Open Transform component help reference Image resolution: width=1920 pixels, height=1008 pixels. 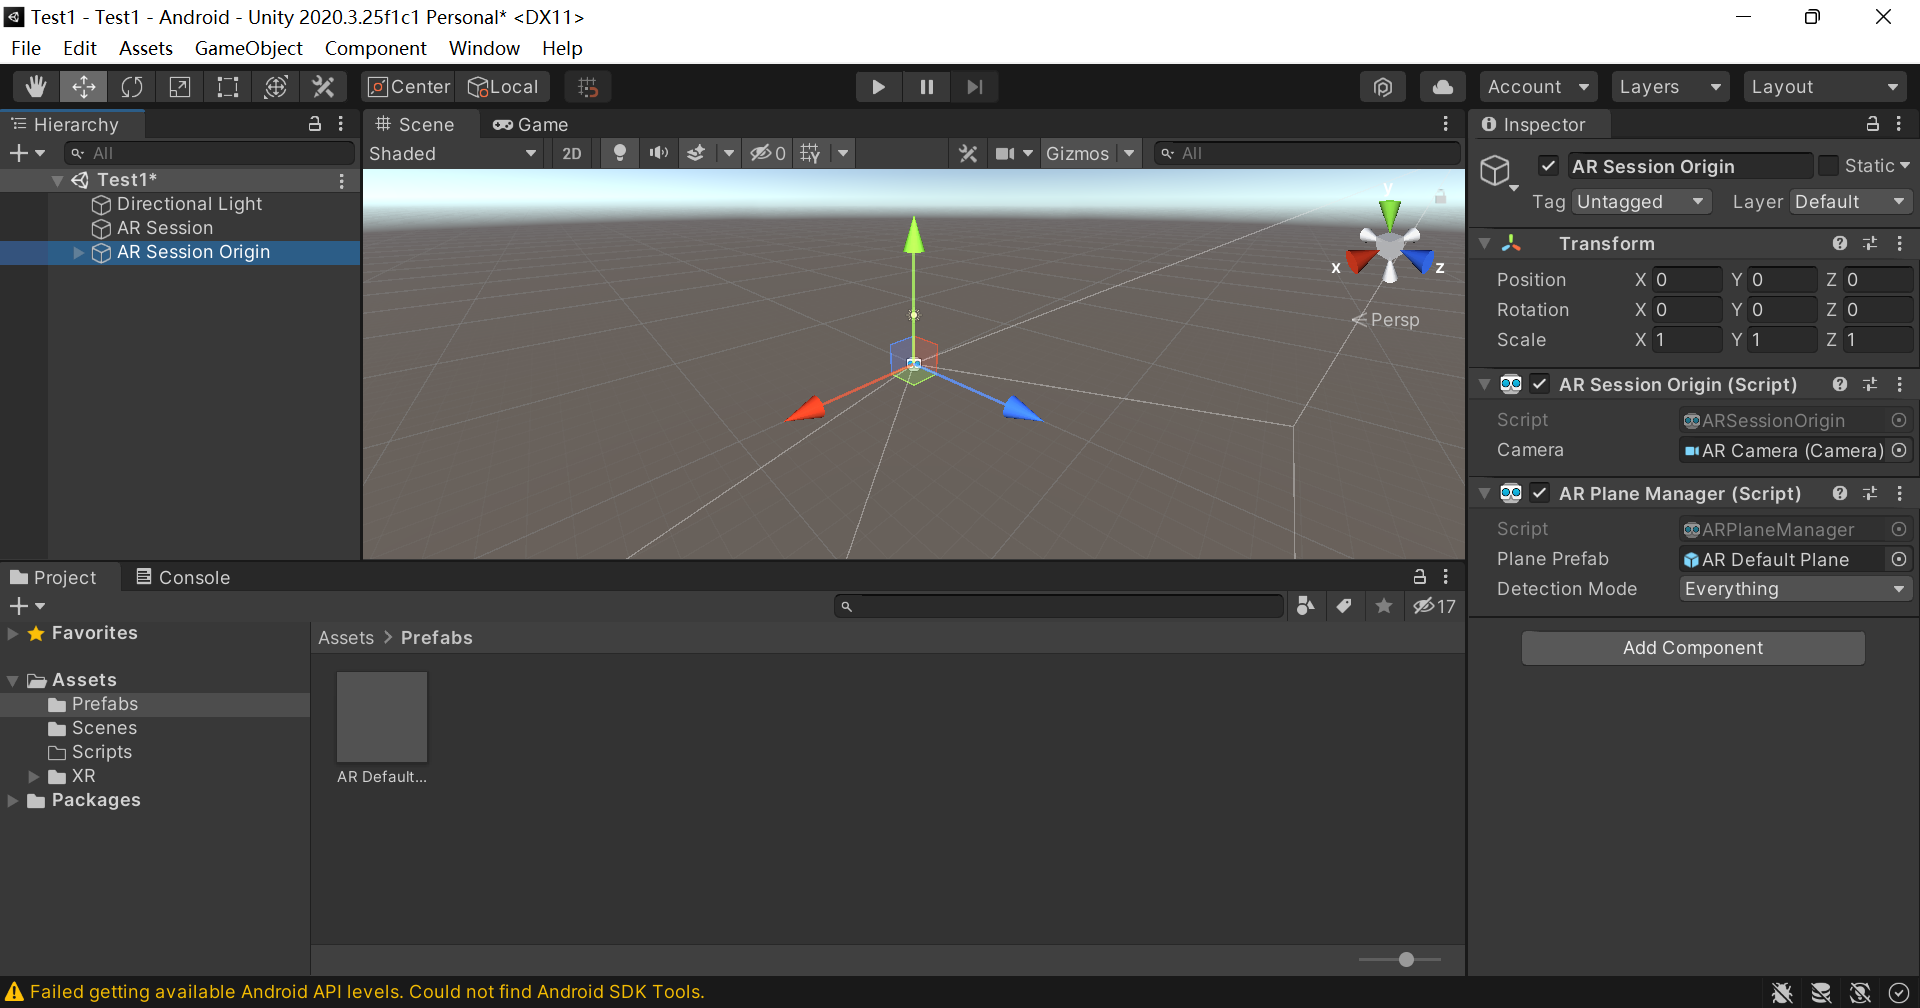(1840, 243)
